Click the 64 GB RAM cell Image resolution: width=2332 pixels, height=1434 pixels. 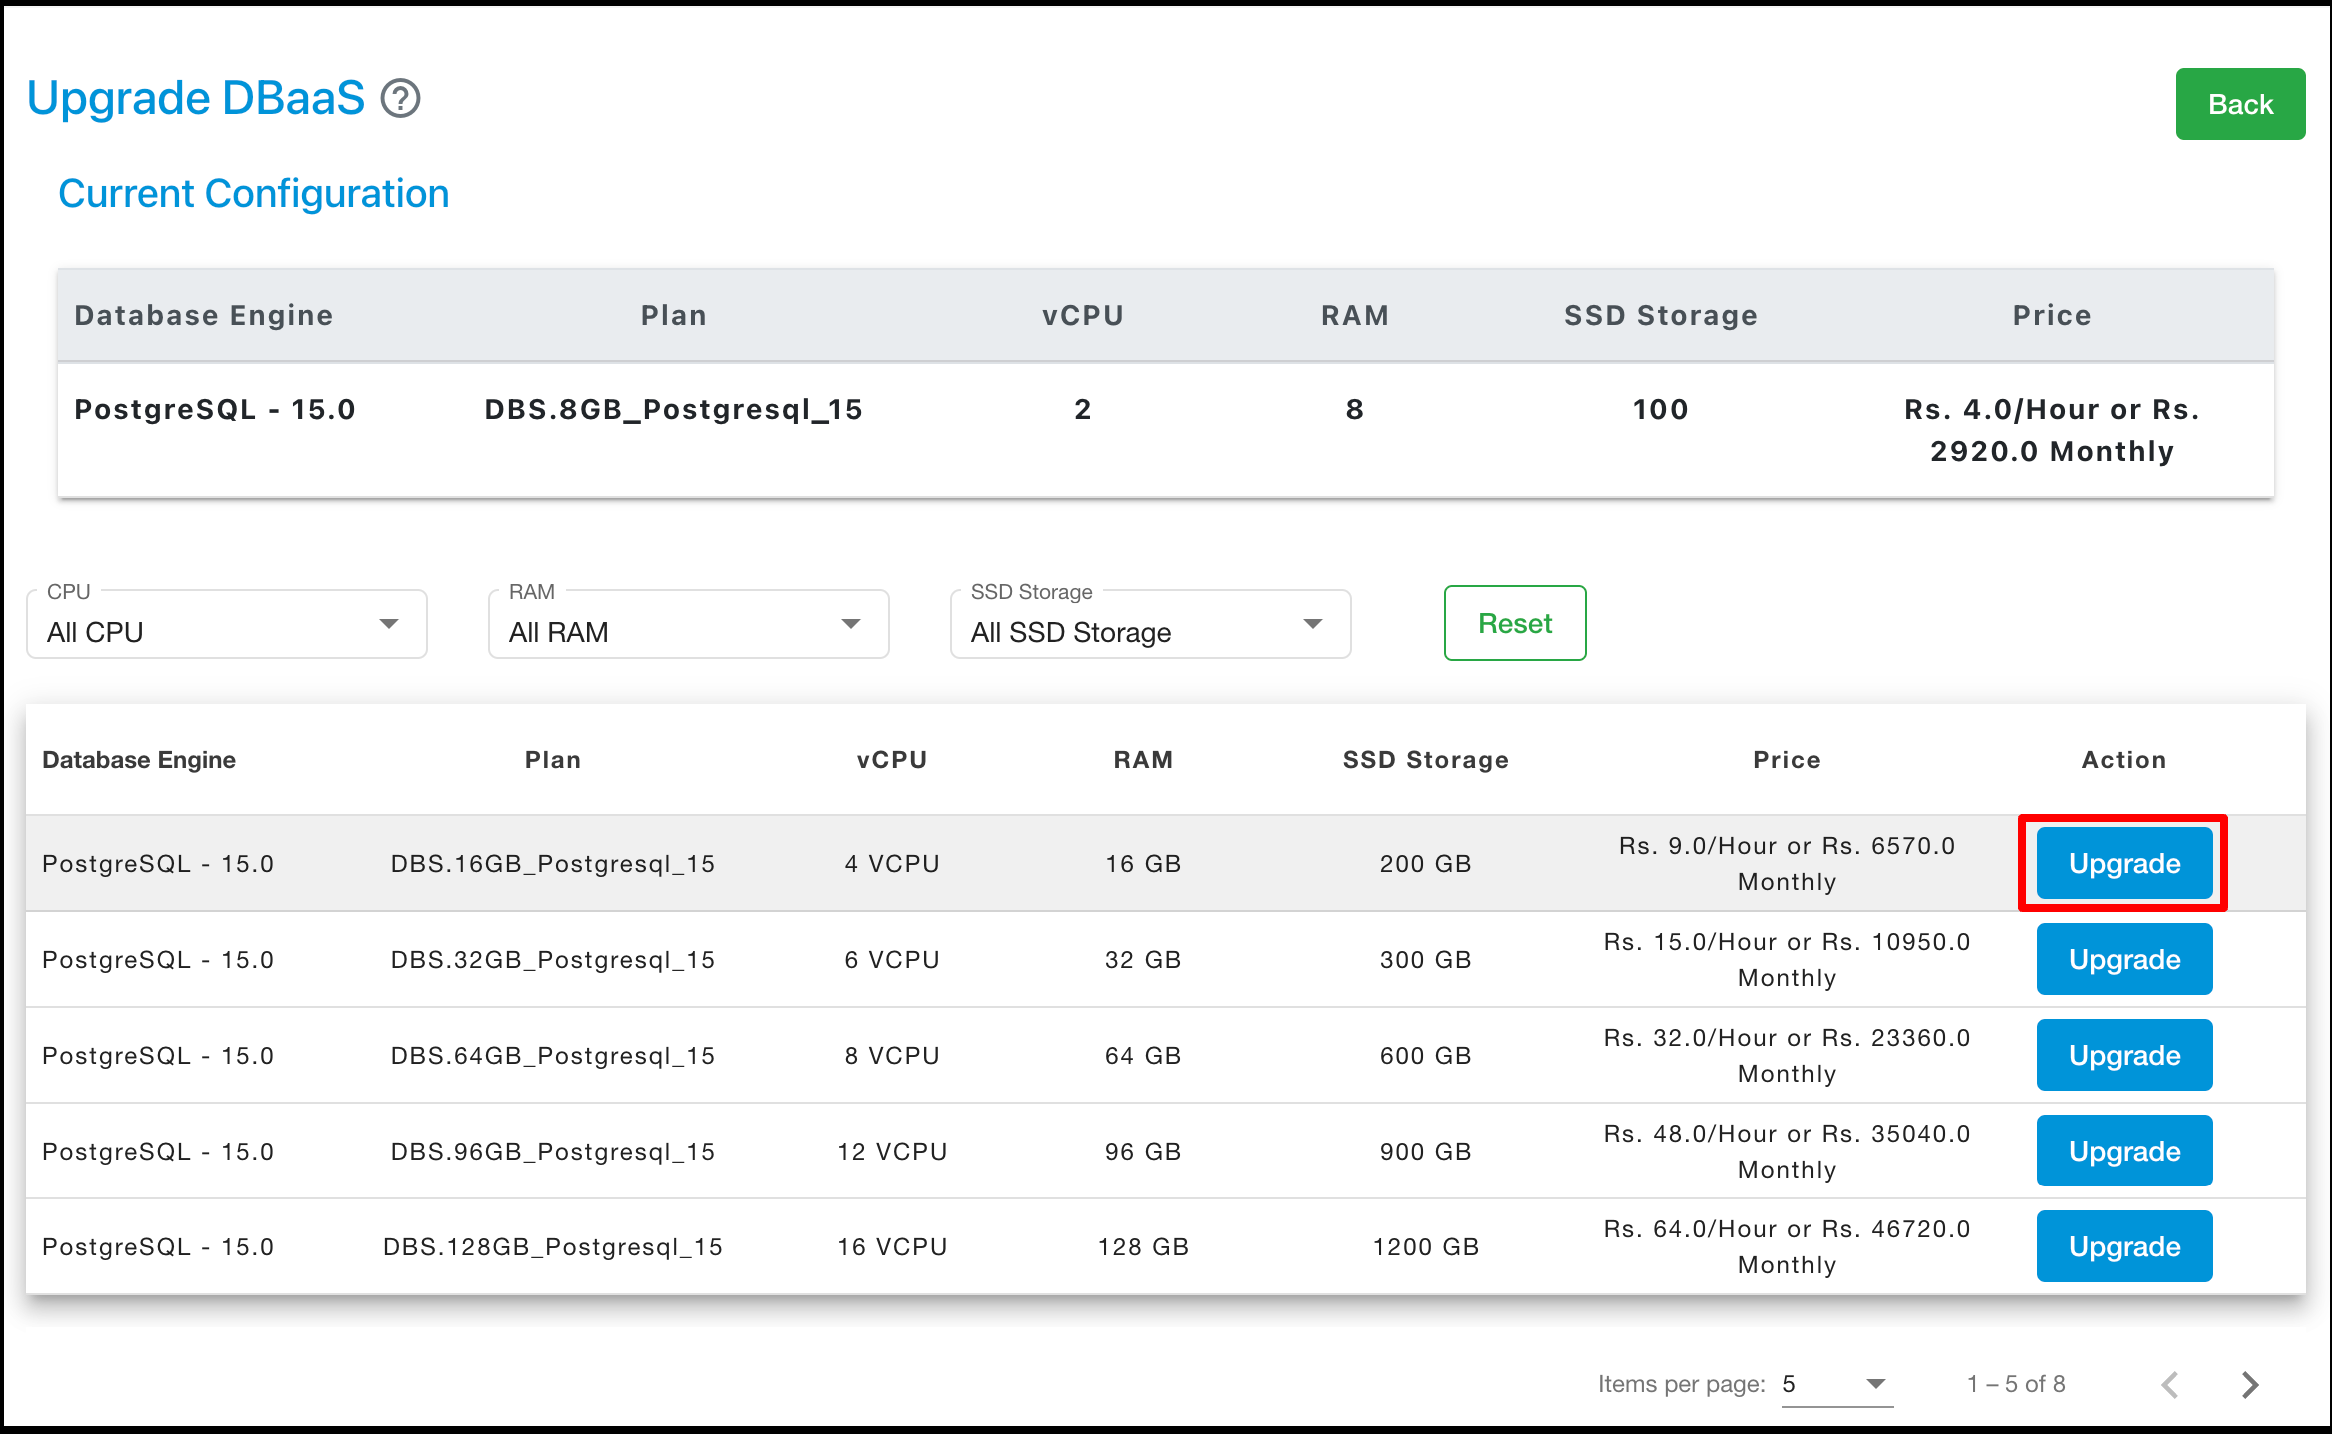click(1143, 1055)
